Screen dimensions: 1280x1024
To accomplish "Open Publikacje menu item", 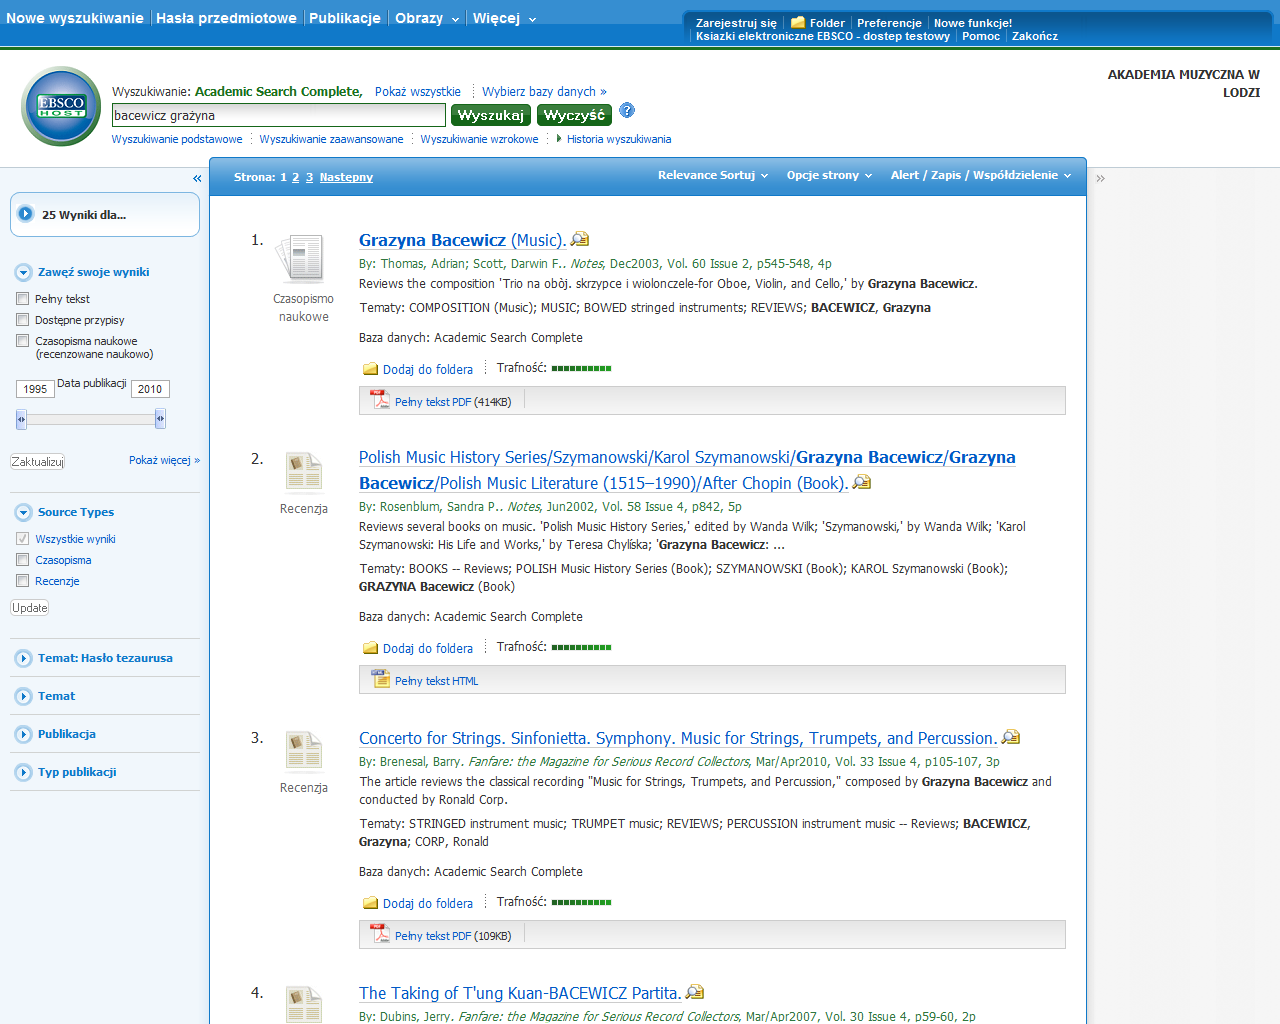I will [345, 18].
